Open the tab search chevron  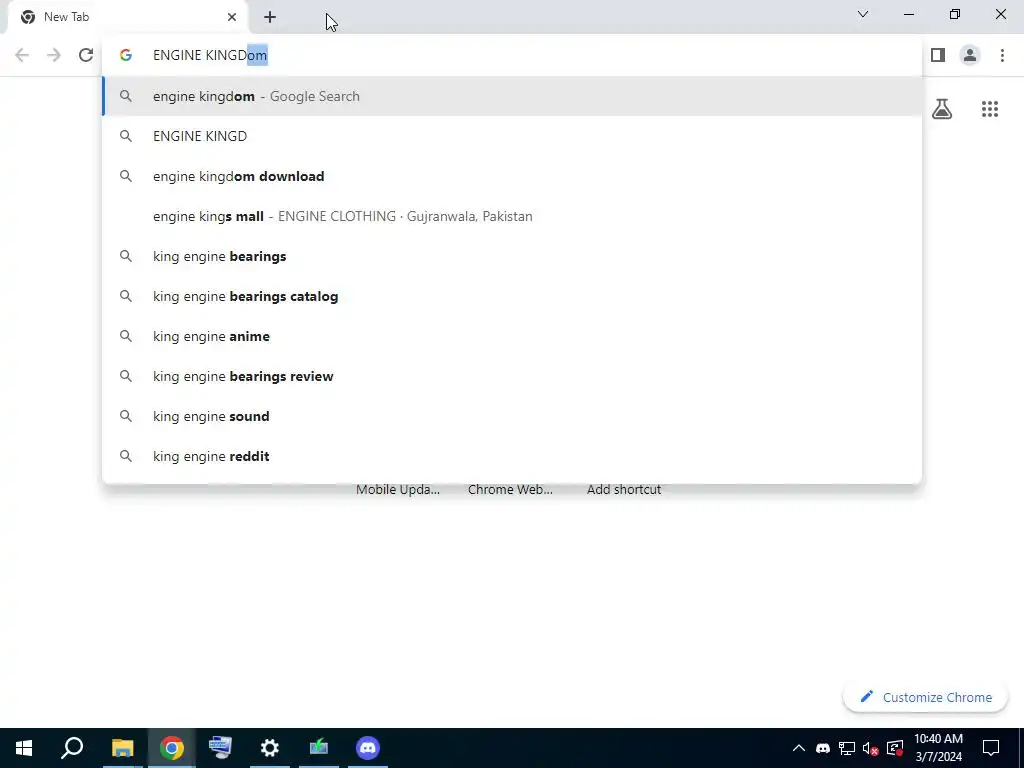pos(863,14)
